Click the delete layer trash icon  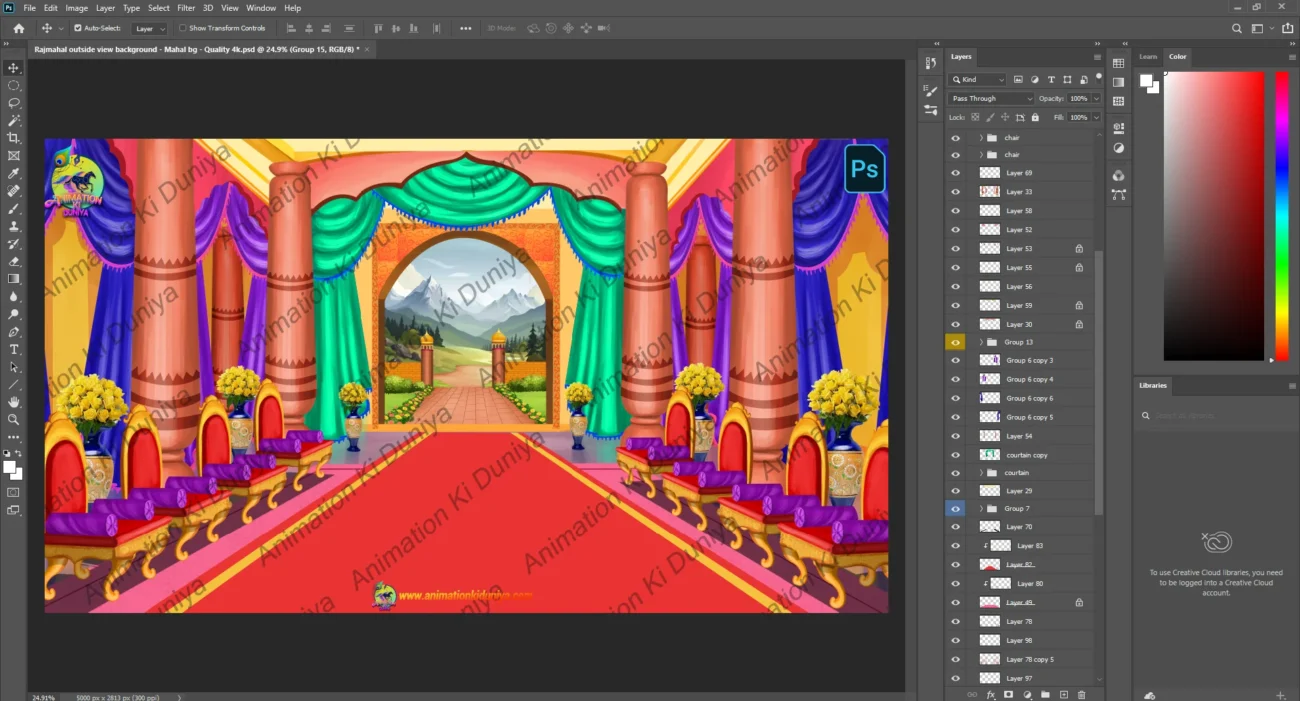1082,694
